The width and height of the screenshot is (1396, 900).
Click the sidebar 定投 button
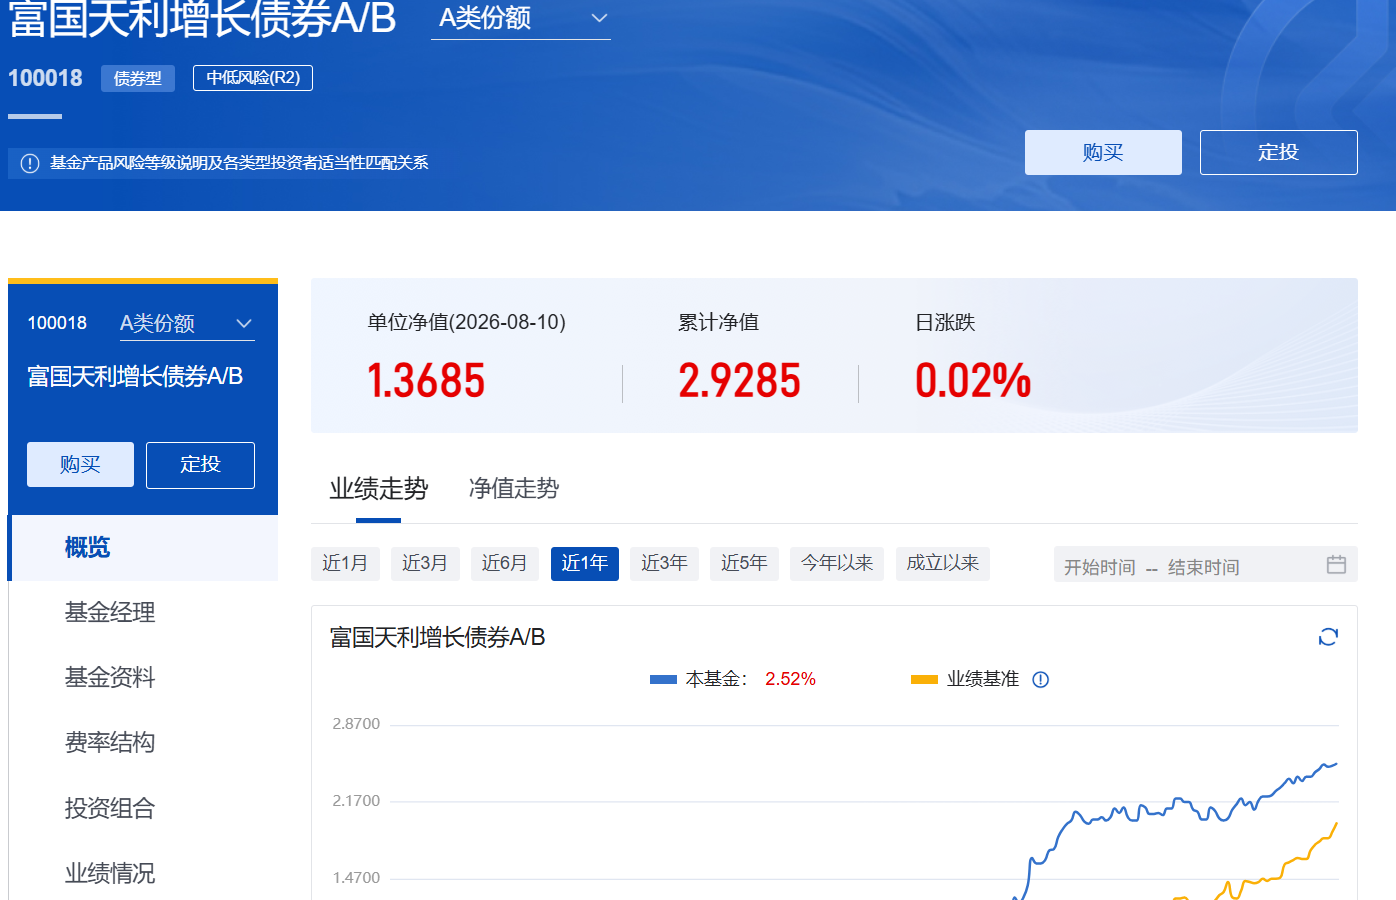200,465
